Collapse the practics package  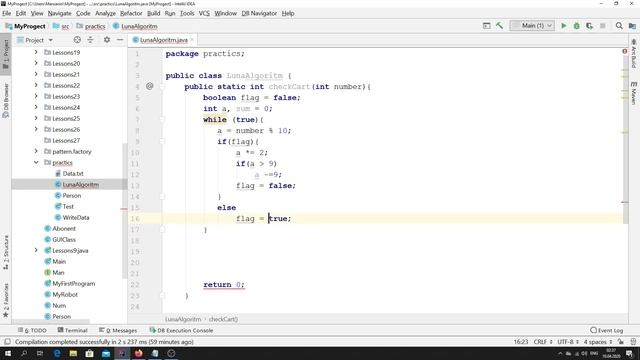point(36,162)
